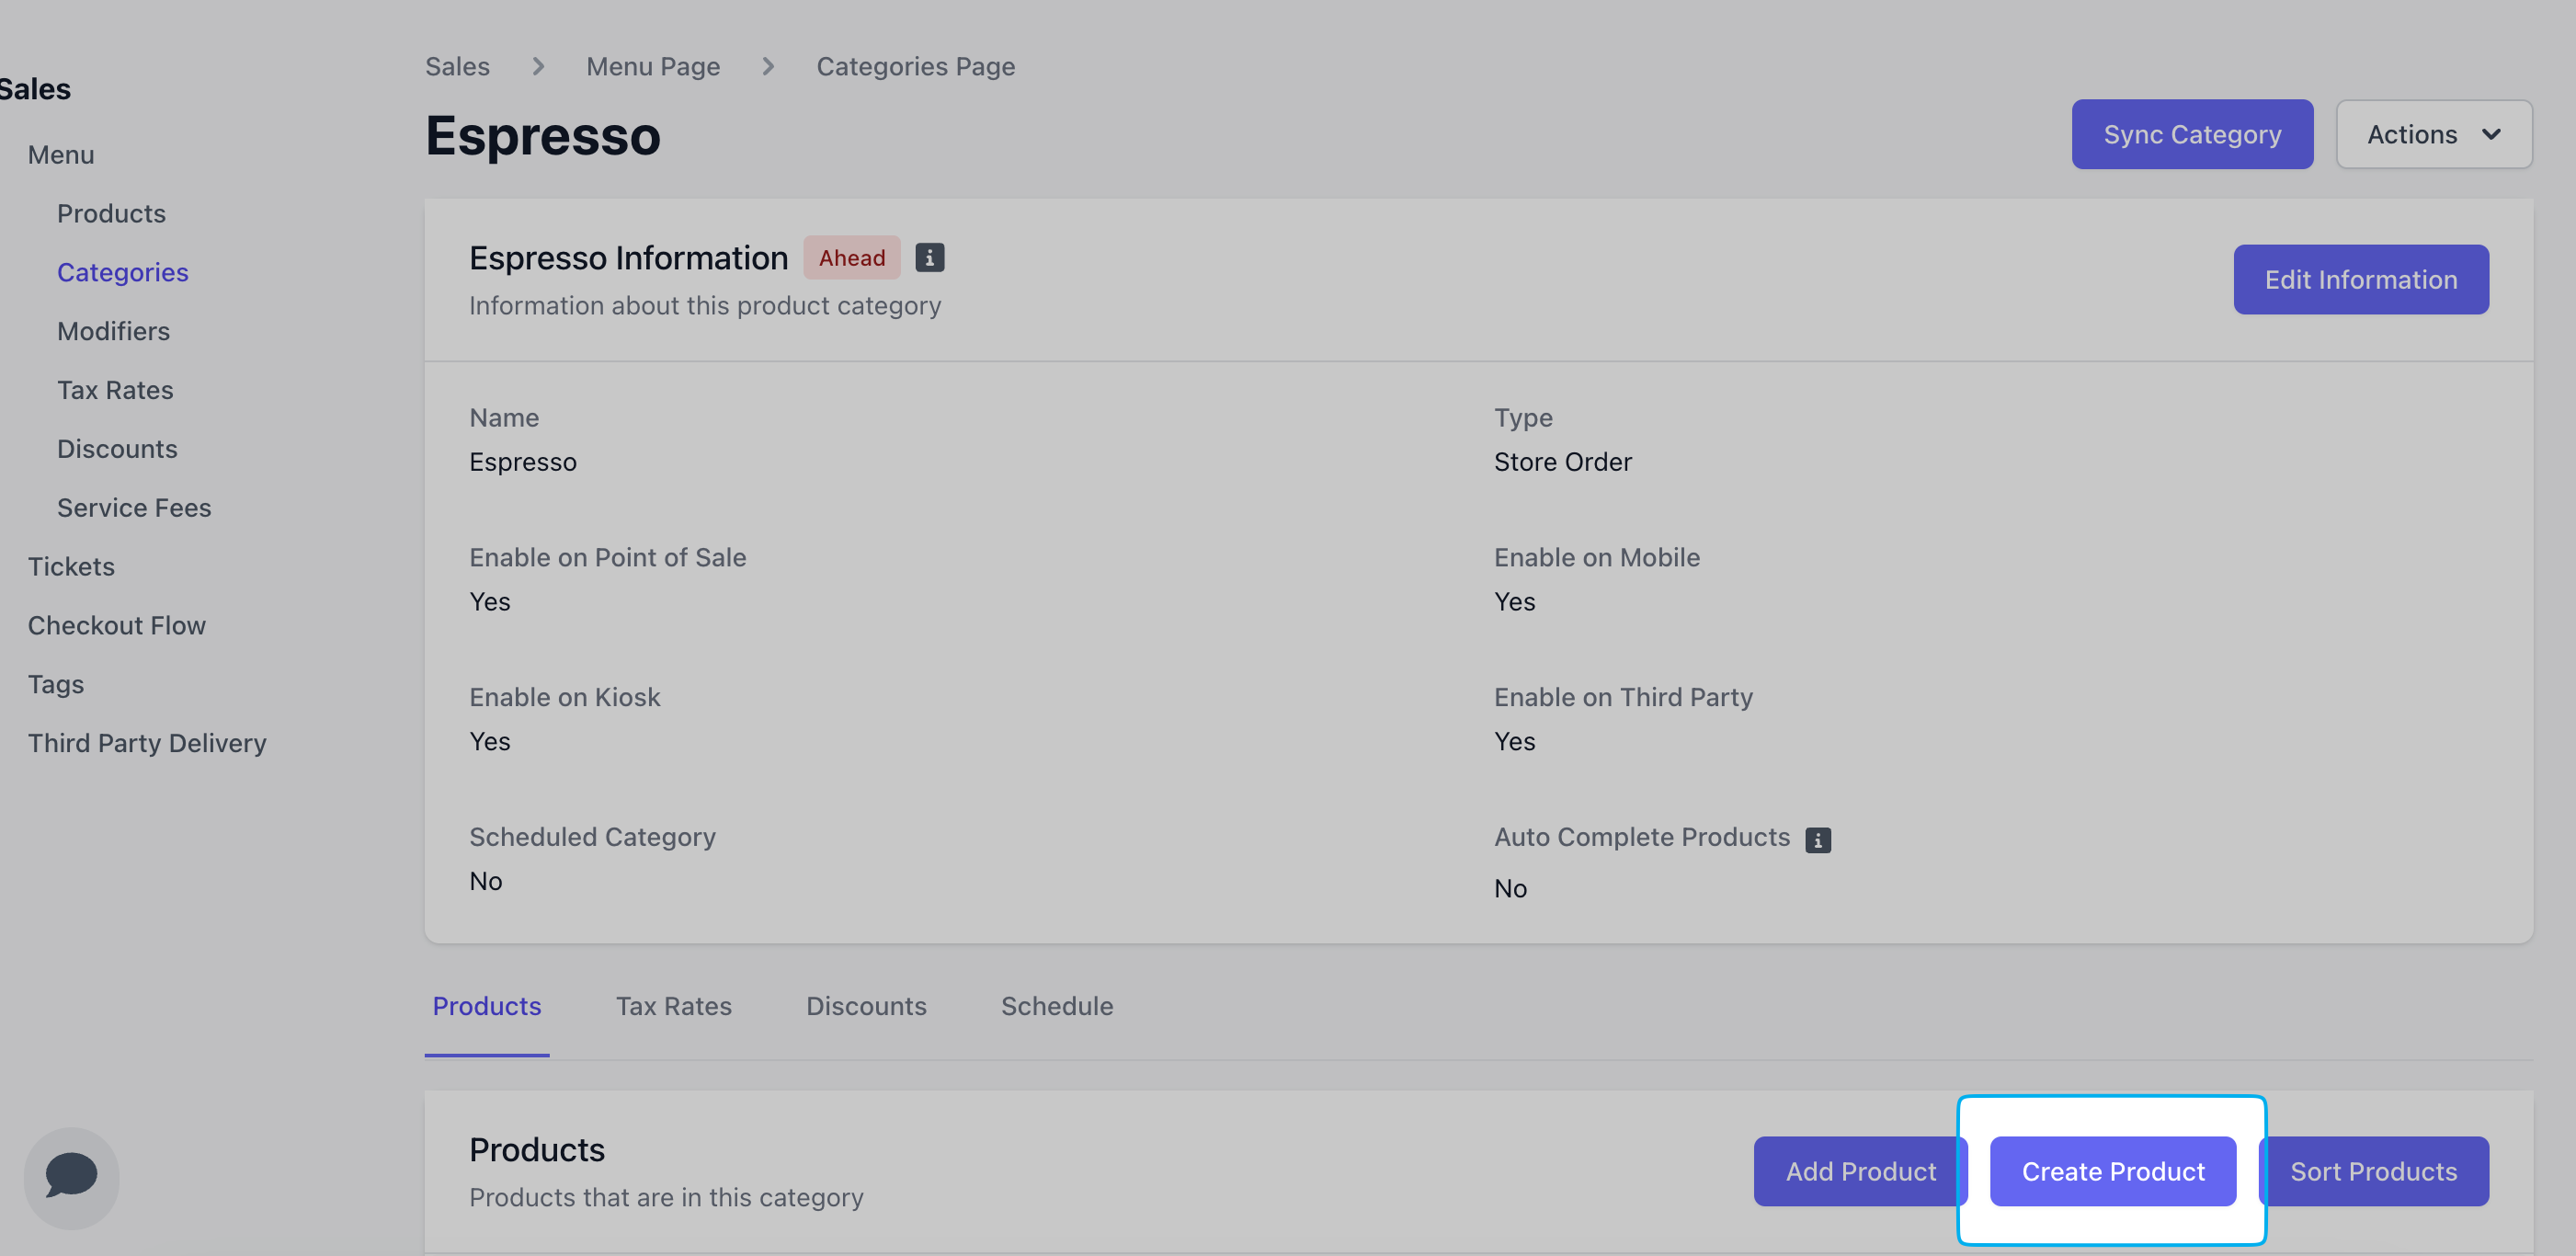Open Third Party Delivery in sidebar
The width and height of the screenshot is (2576, 1256).
[x=147, y=743]
